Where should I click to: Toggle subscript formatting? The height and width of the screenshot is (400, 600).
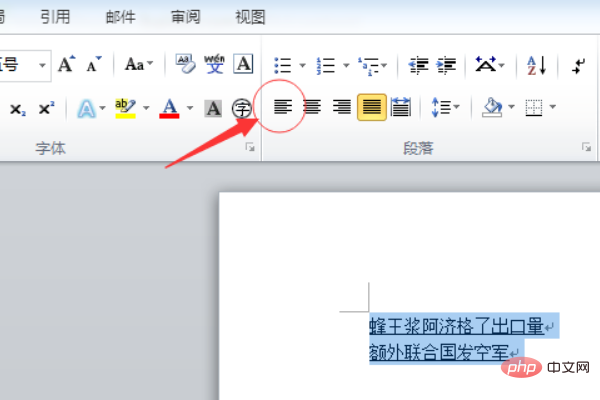point(17,108)
